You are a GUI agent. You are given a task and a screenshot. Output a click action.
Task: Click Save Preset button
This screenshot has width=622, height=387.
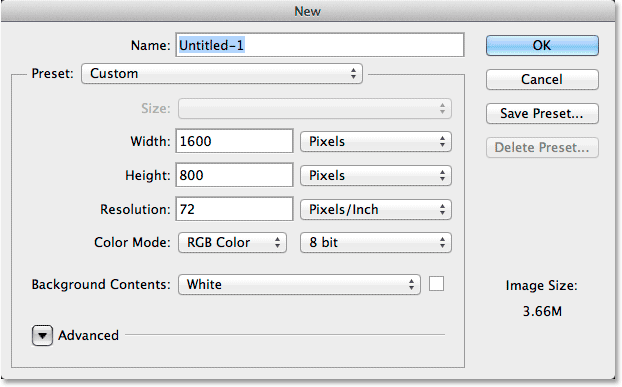pyautogui.click(x=542, y=113)
